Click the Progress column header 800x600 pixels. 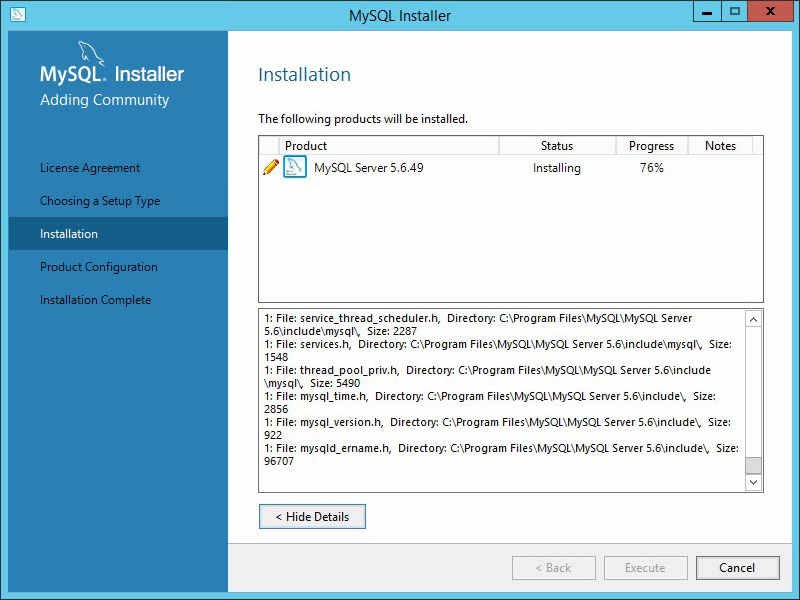point(652,146)
